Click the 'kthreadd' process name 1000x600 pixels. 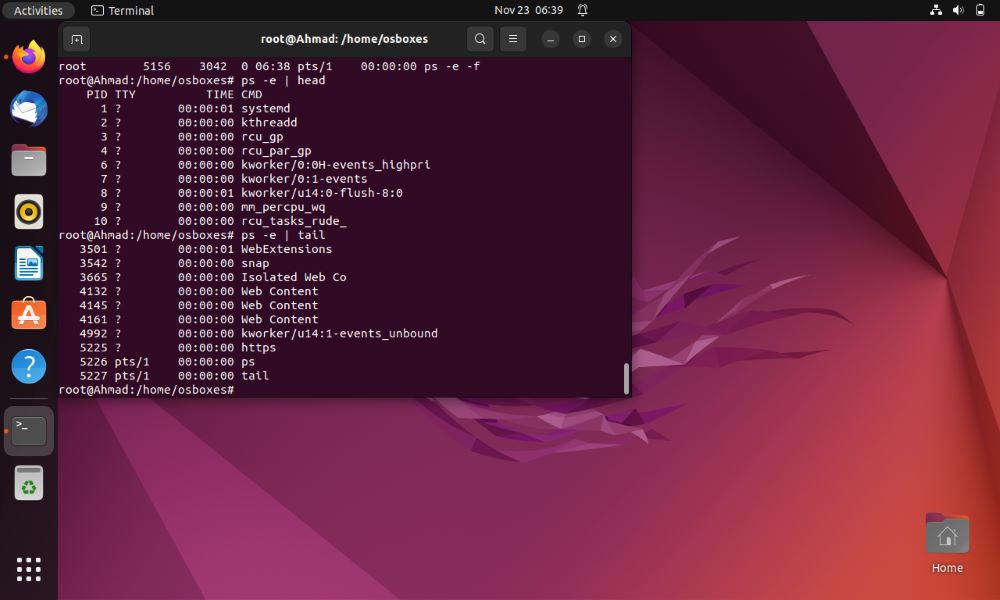(269, 122)
